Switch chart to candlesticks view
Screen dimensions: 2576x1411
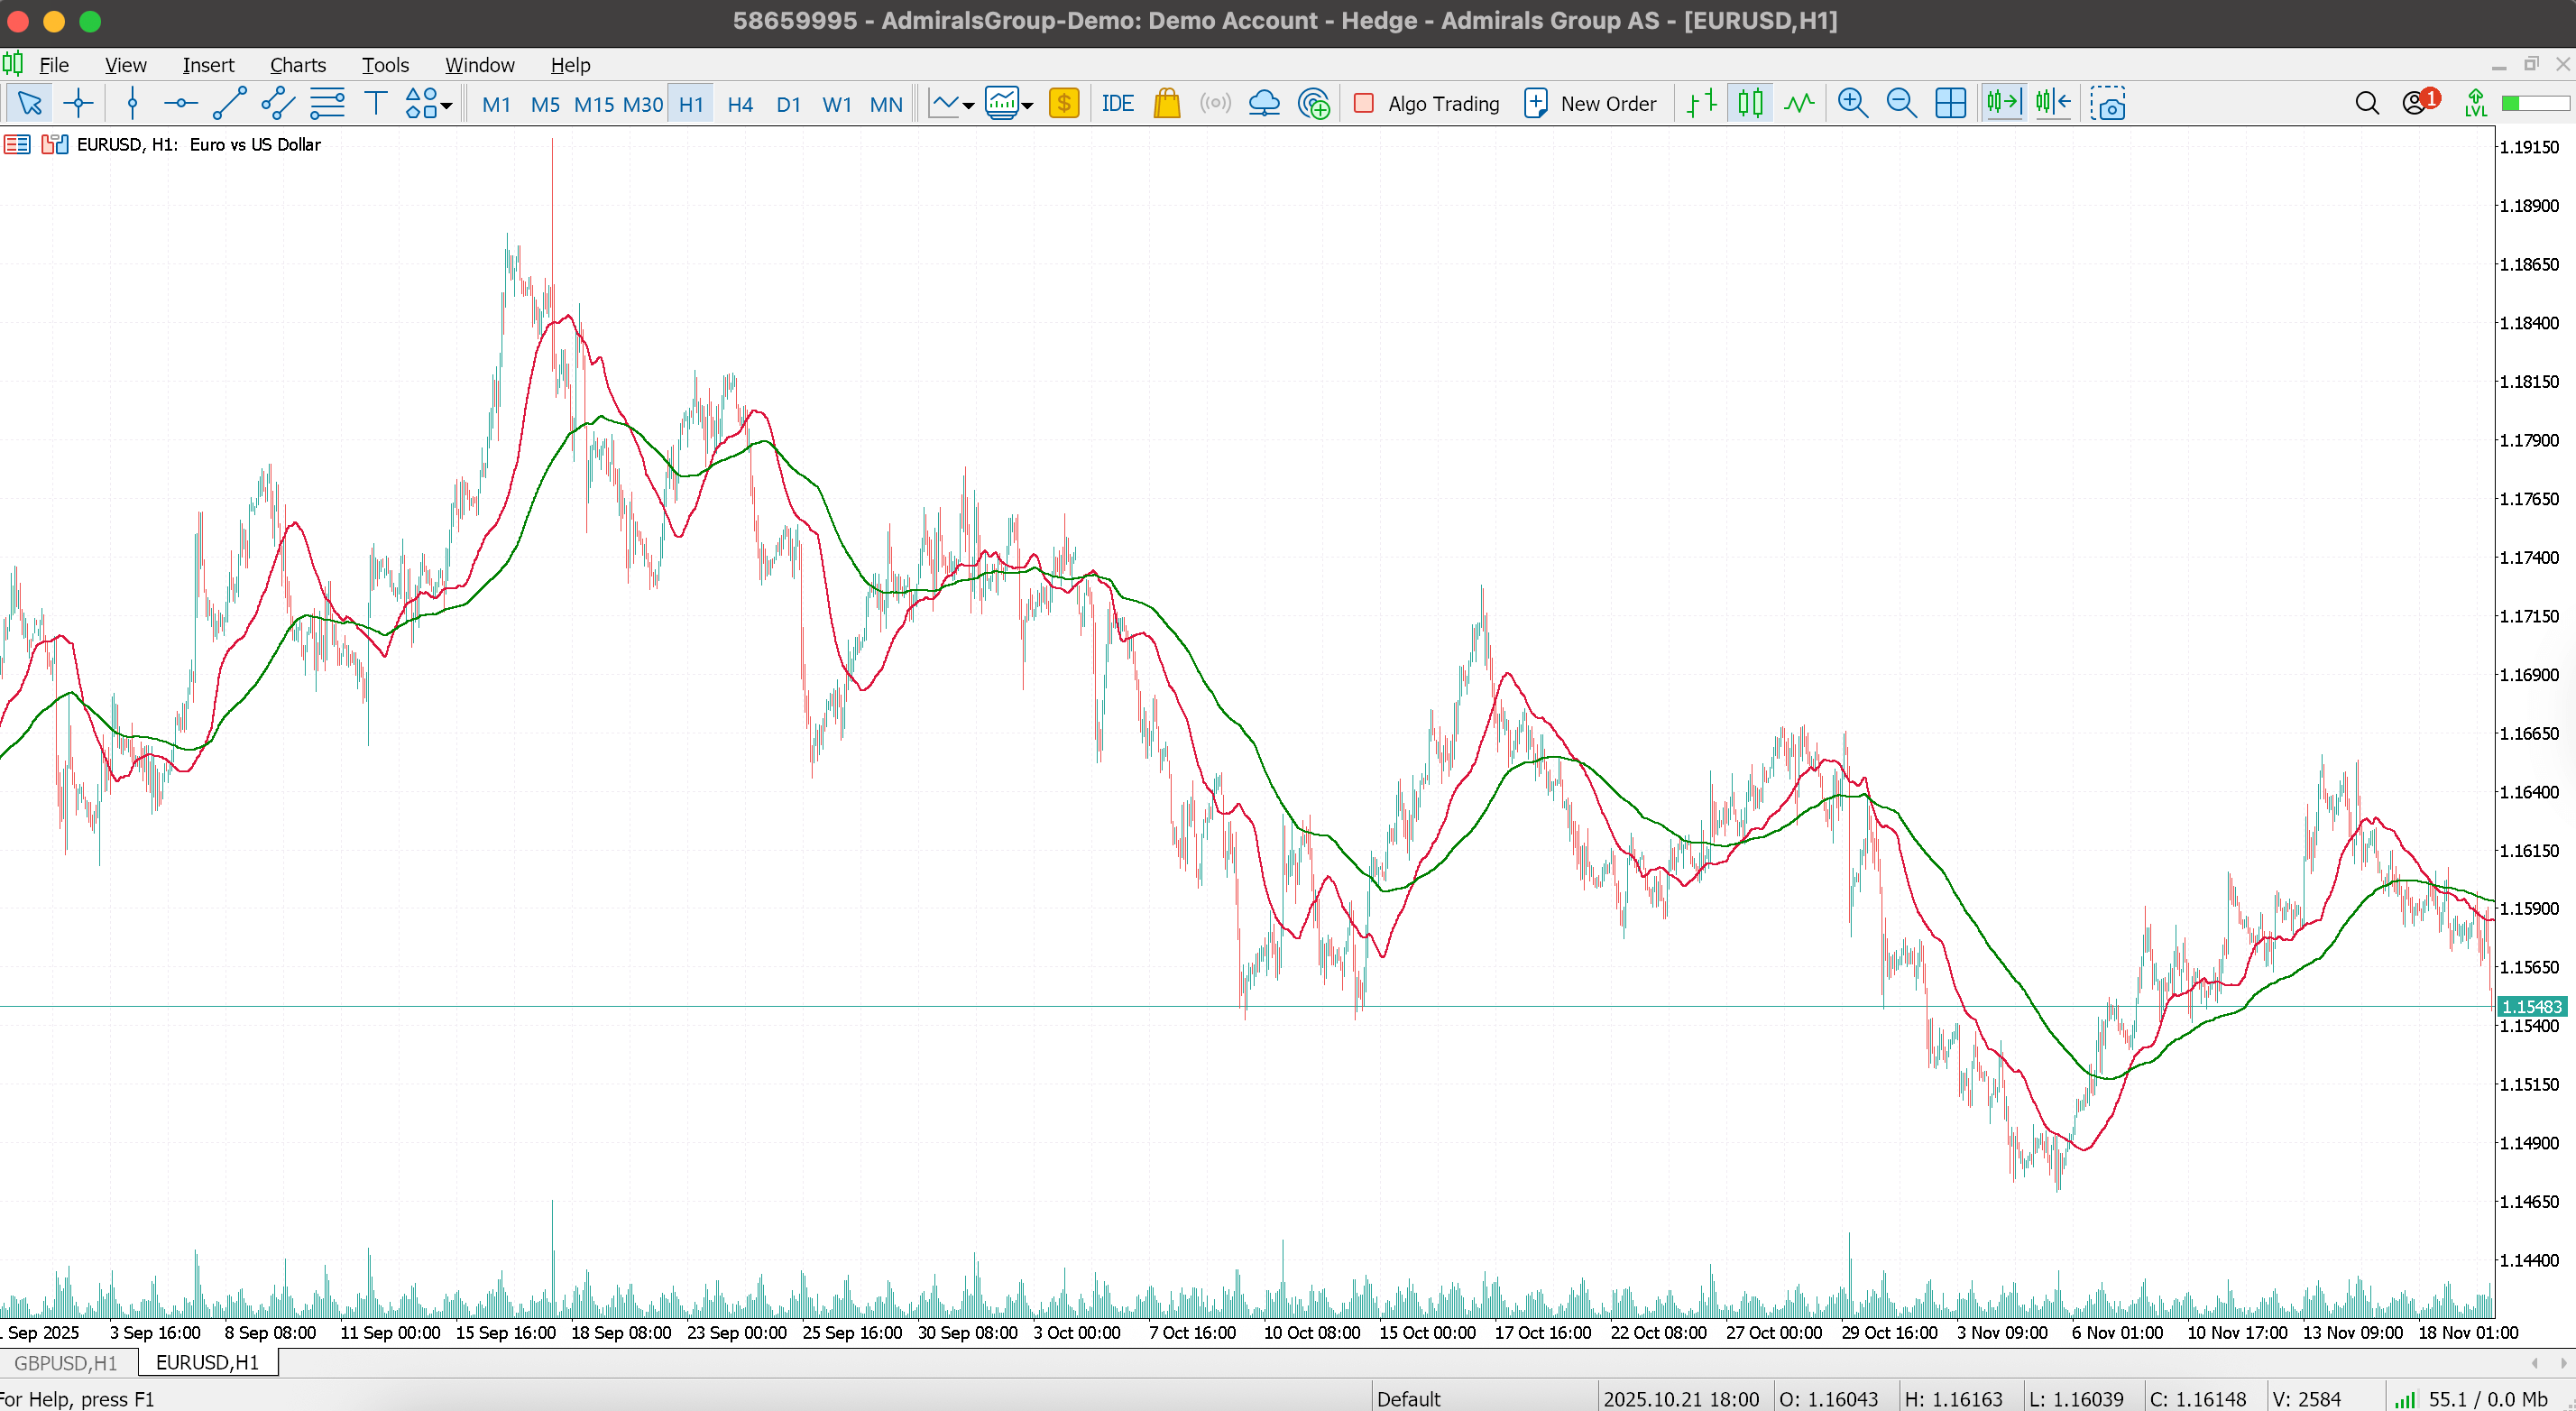[1750, 103]
